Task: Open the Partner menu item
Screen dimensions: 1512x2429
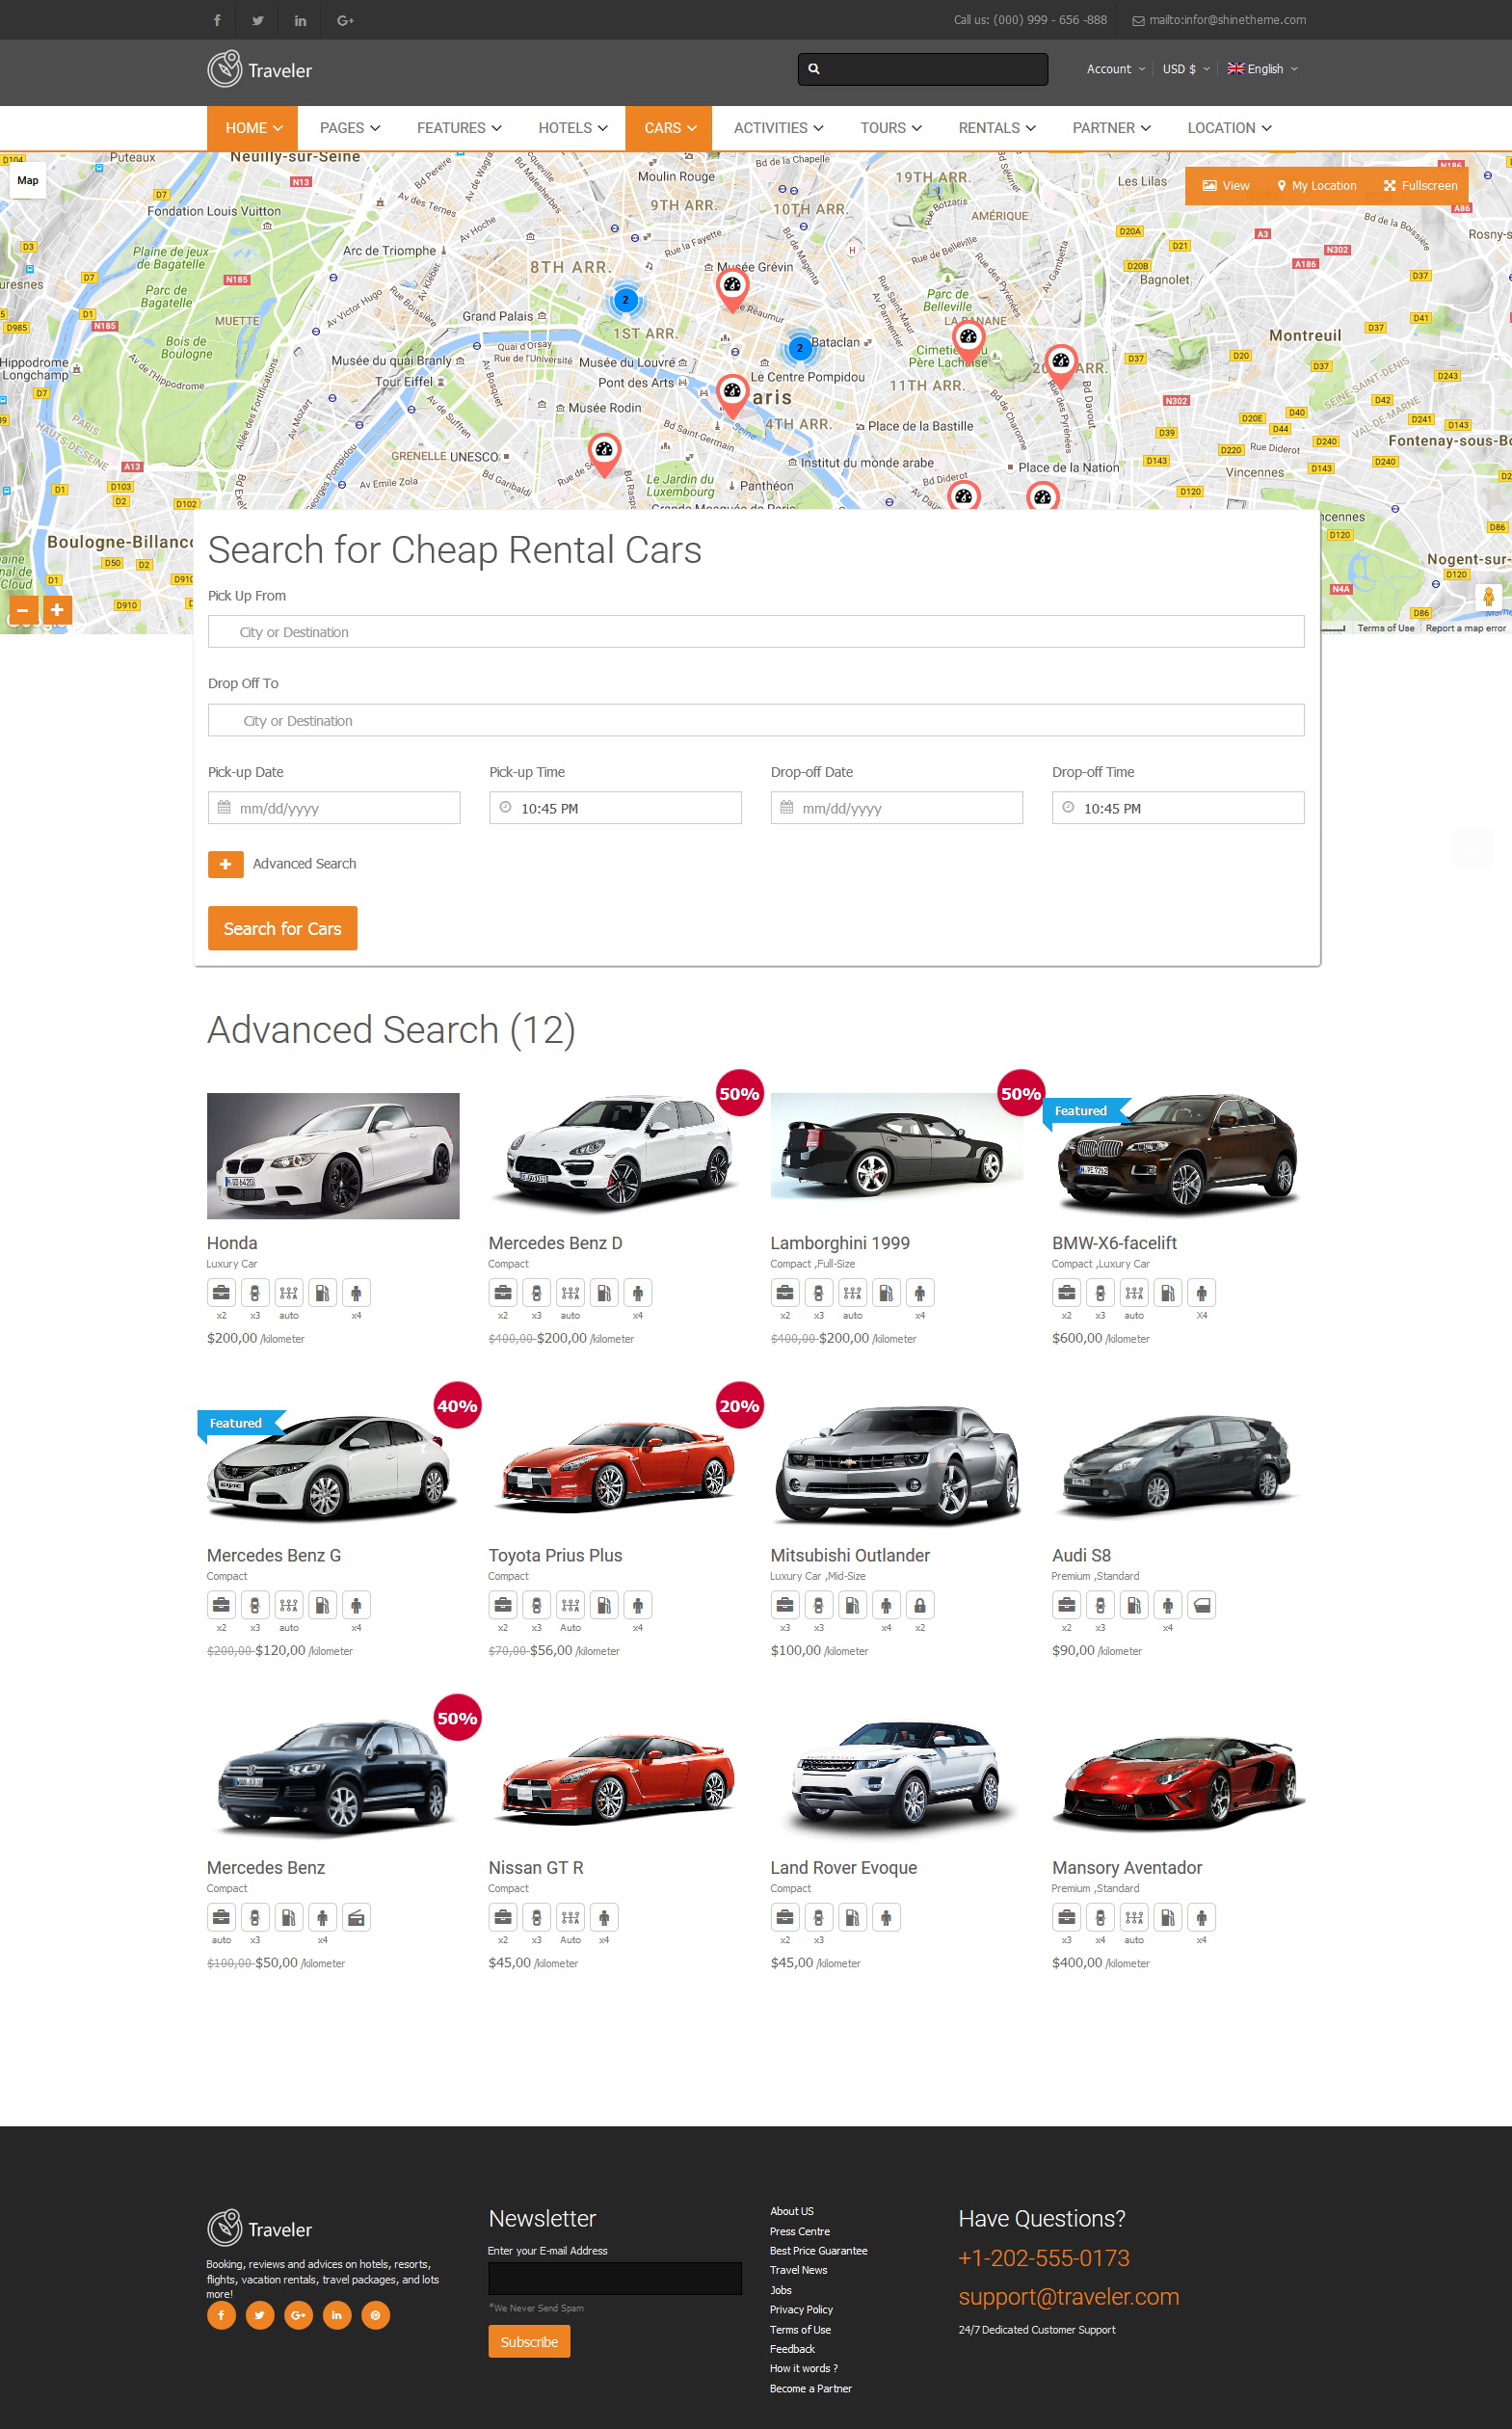Action: click(x=1111, y=128)
